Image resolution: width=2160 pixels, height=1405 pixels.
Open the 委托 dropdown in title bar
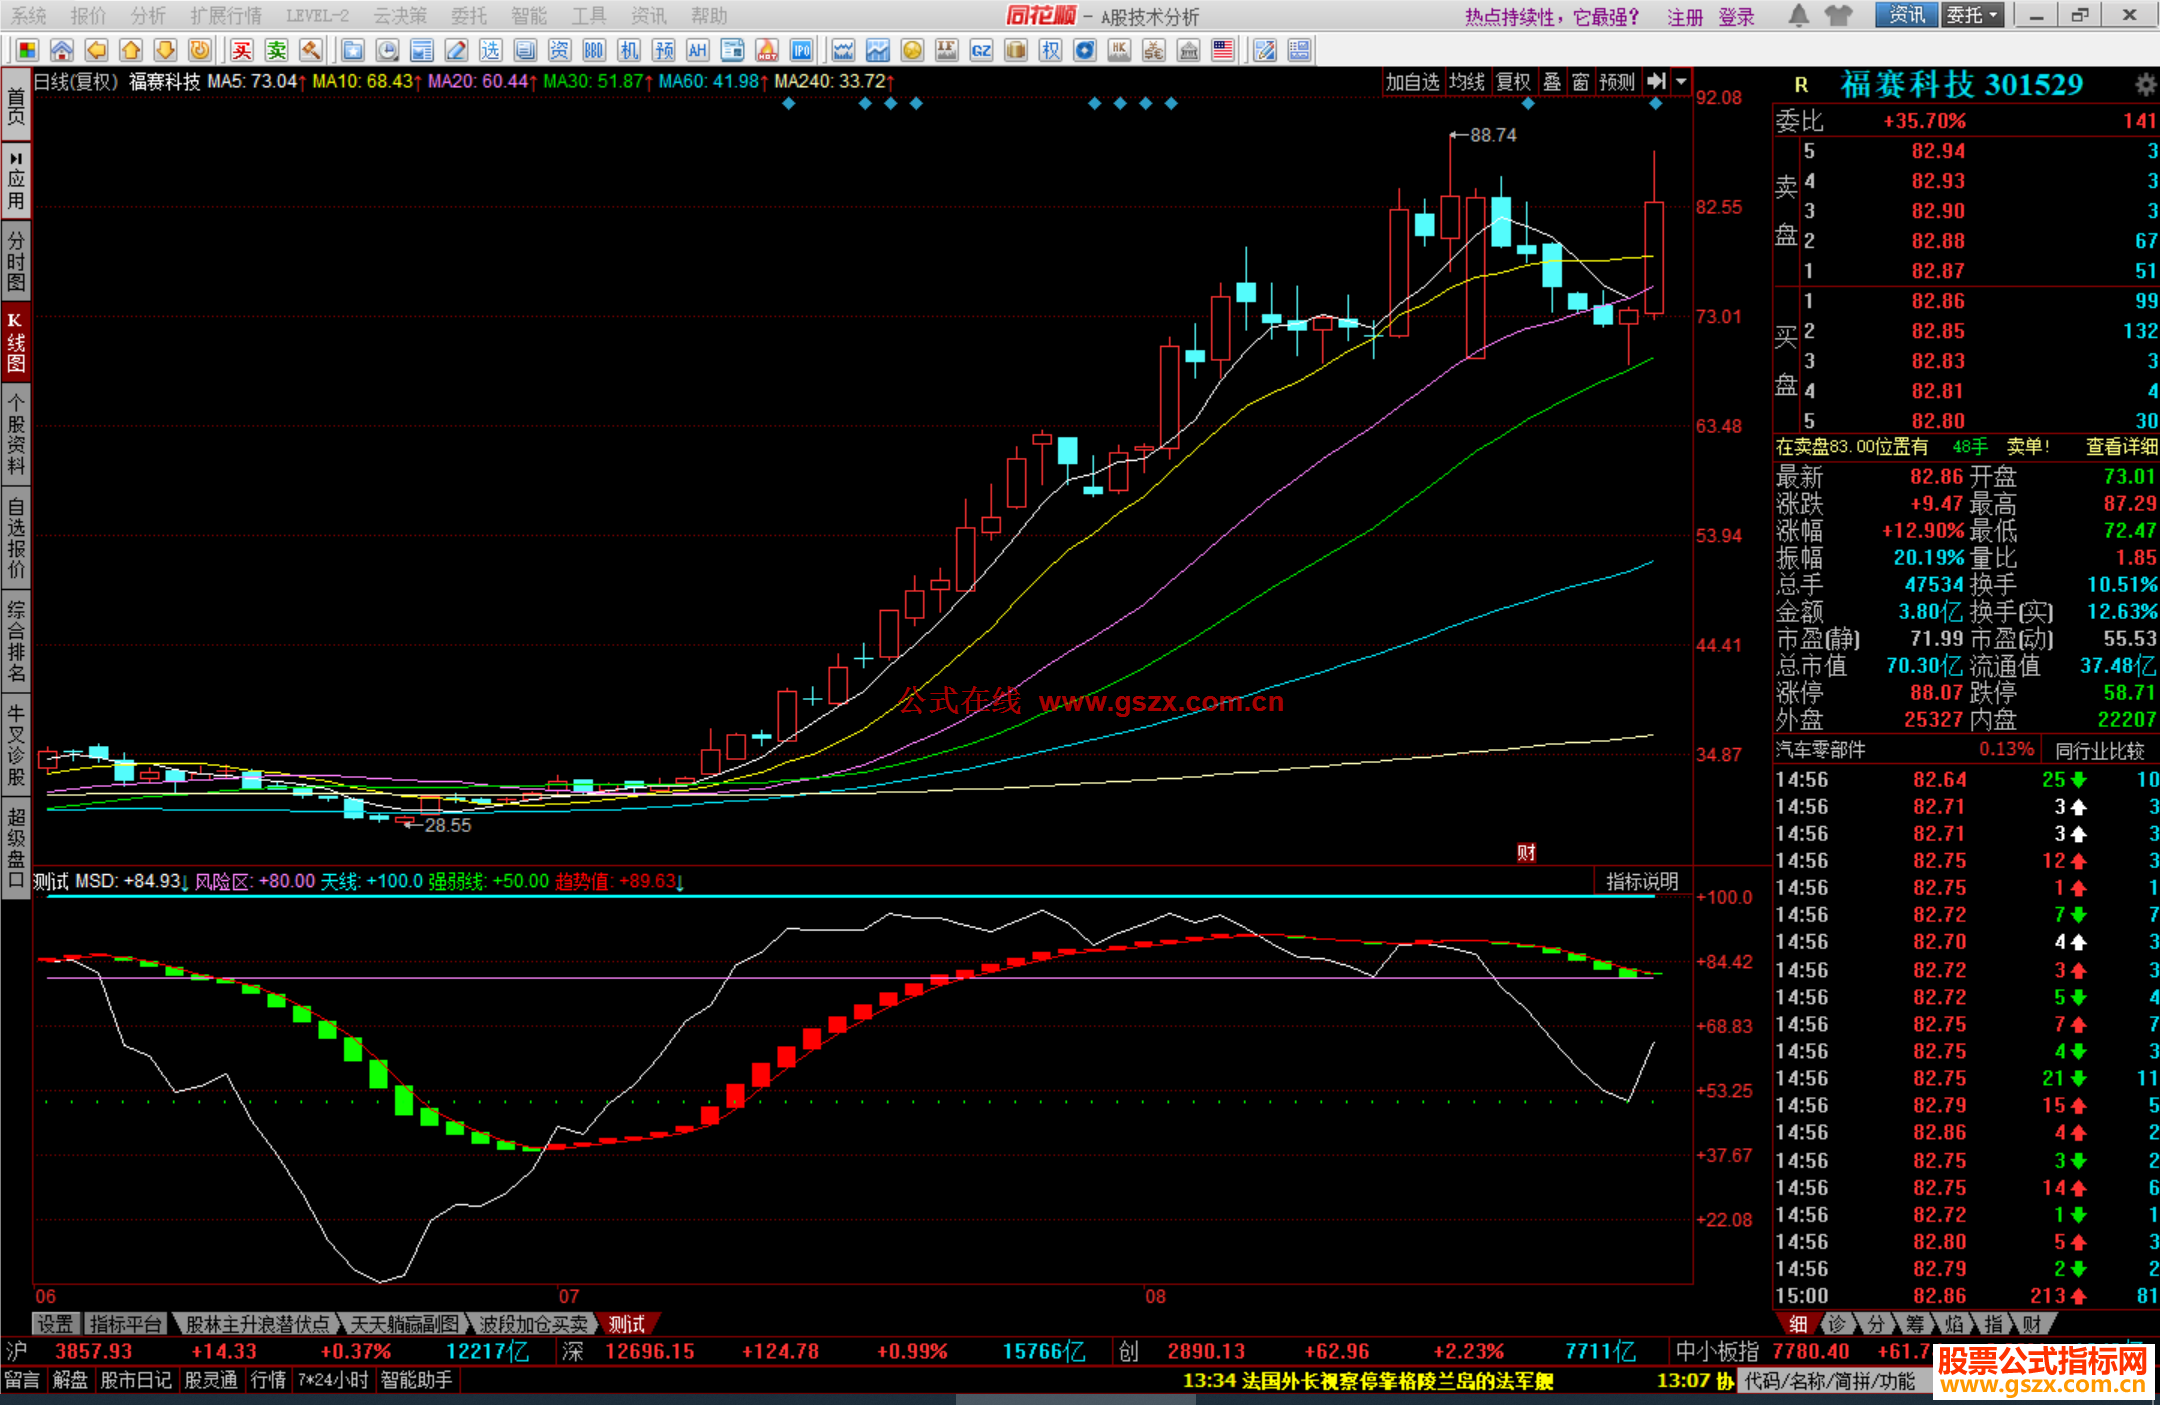pyautogui.click(x=1972, y=16)
